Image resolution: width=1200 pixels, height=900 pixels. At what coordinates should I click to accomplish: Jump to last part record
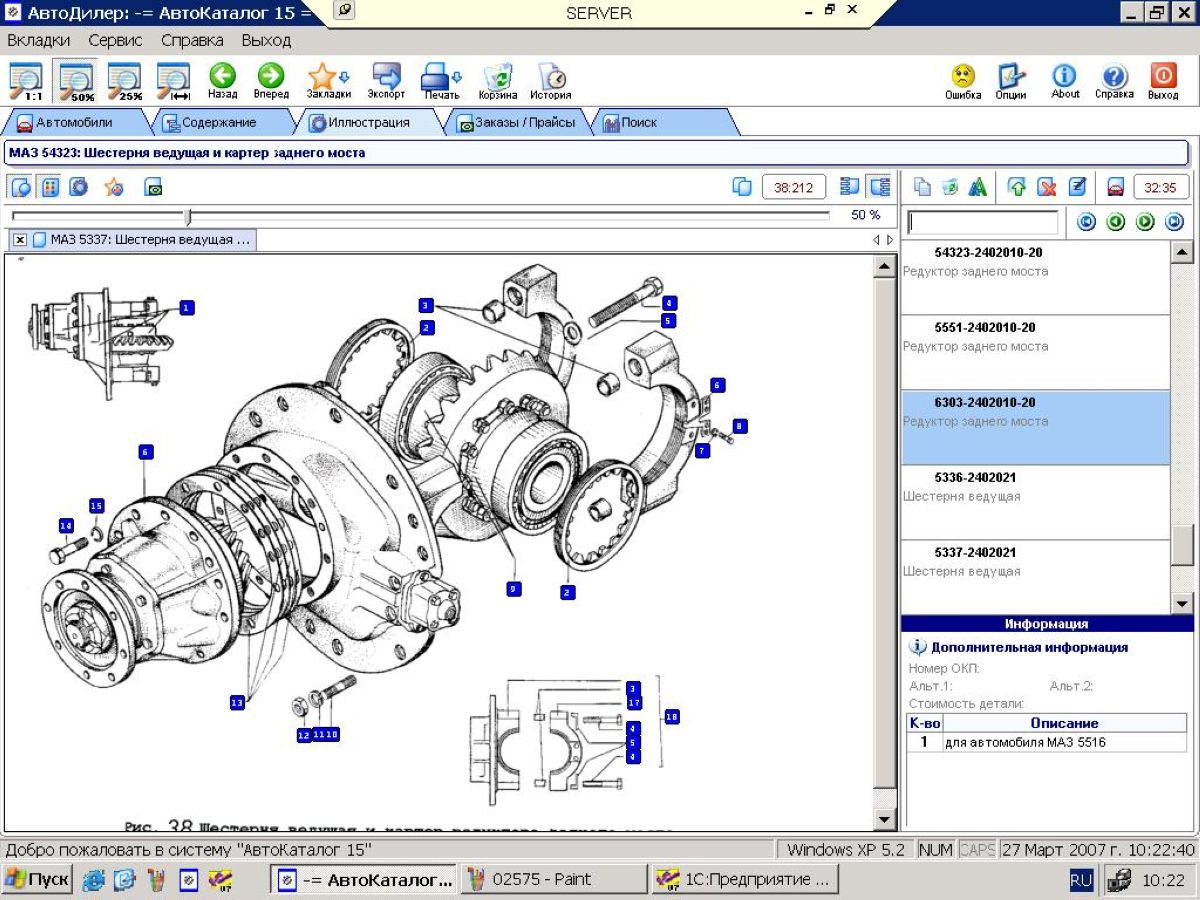1174,222
